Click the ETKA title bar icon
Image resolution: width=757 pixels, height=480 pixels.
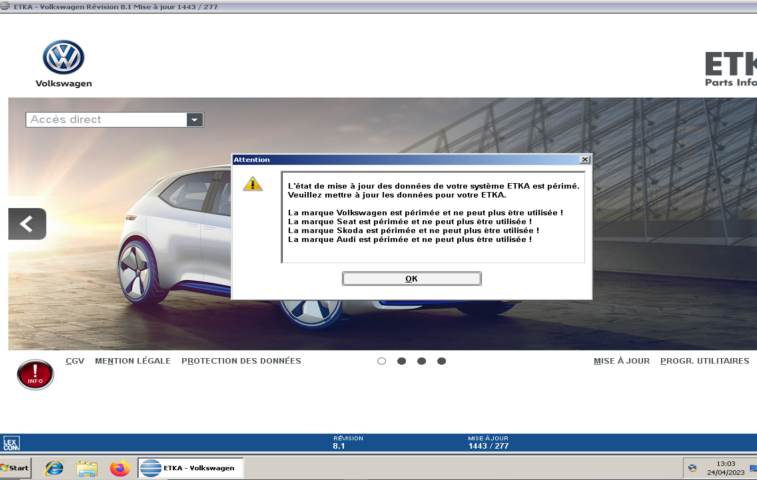(5, 6)
